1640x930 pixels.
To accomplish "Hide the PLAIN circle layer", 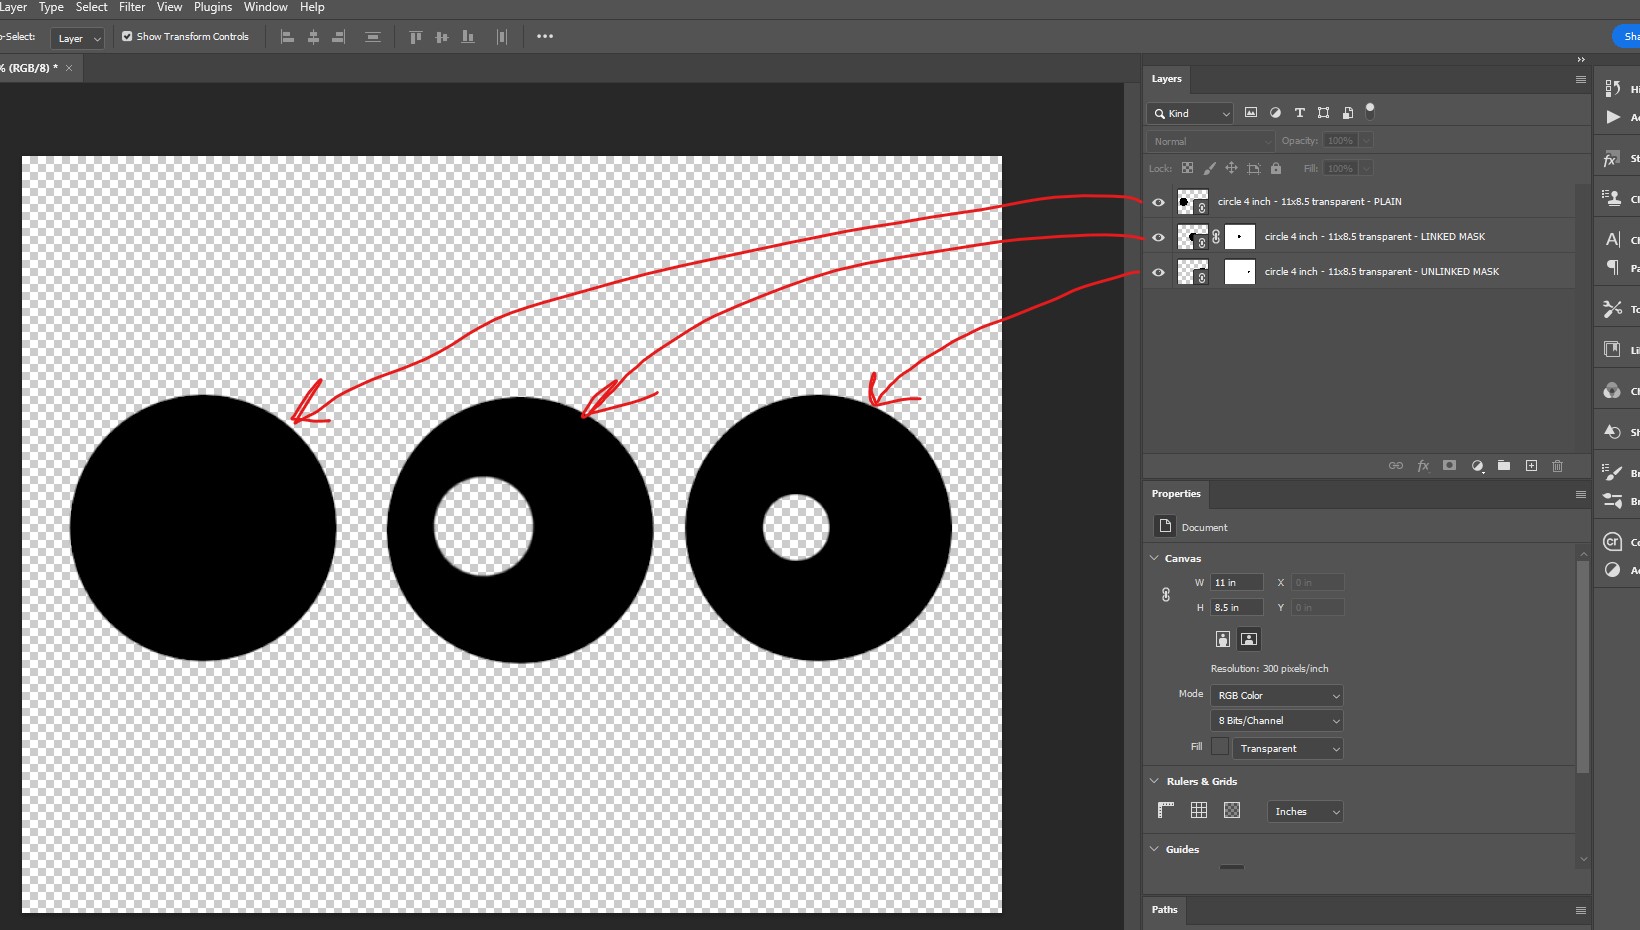I will pyautogui.click(x=1157, y=202).
